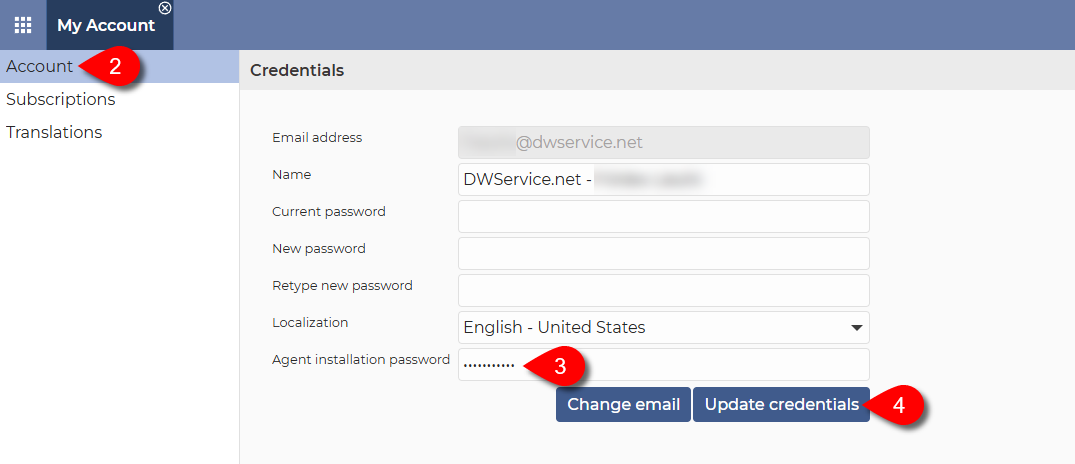The image size is (1075, 464).
Task: Click the red marker numbered 4
Action: point(898,406)
